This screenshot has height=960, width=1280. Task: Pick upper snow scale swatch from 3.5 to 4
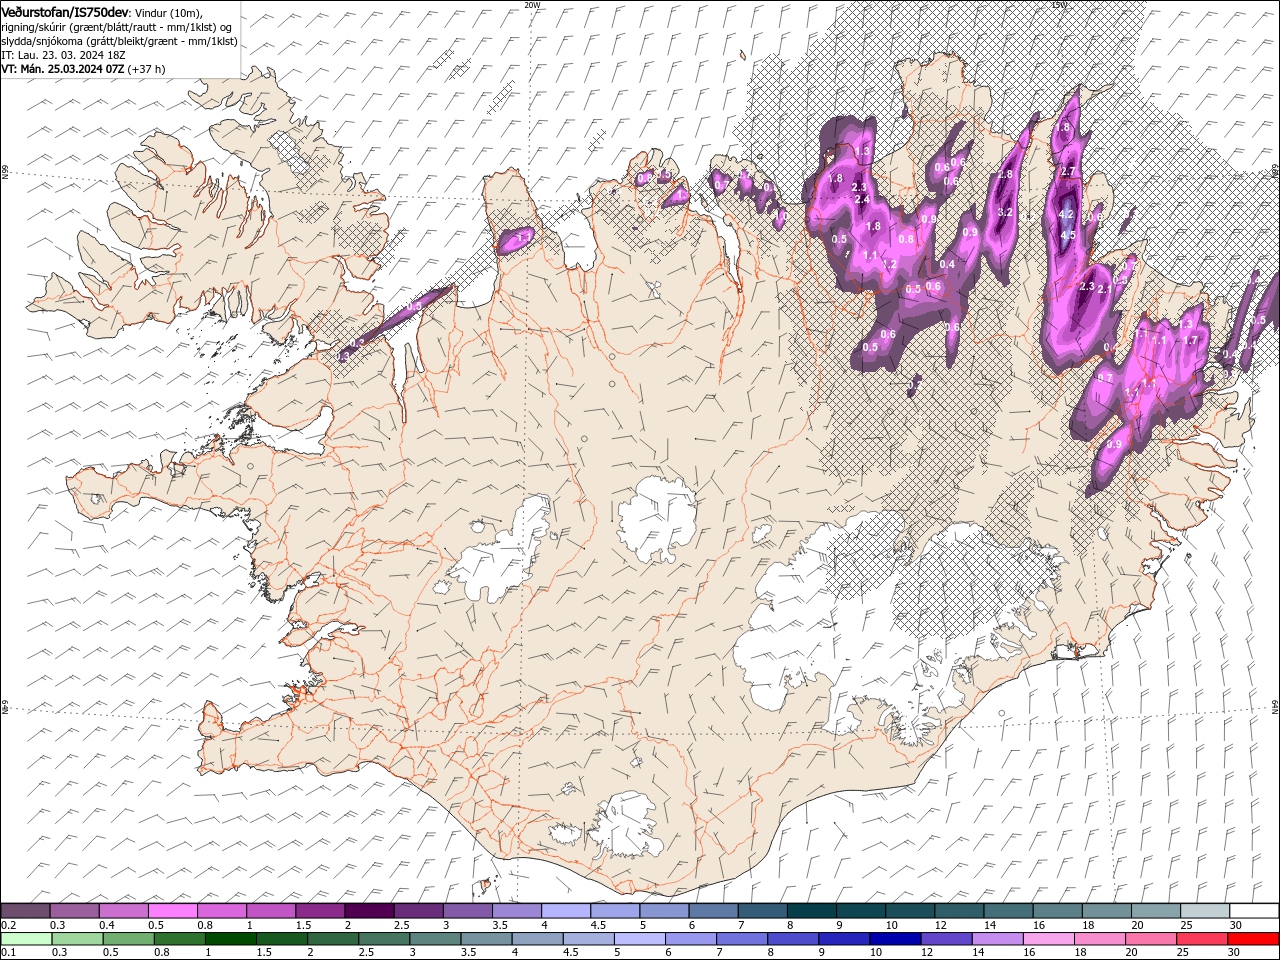(x=516, y=911)
